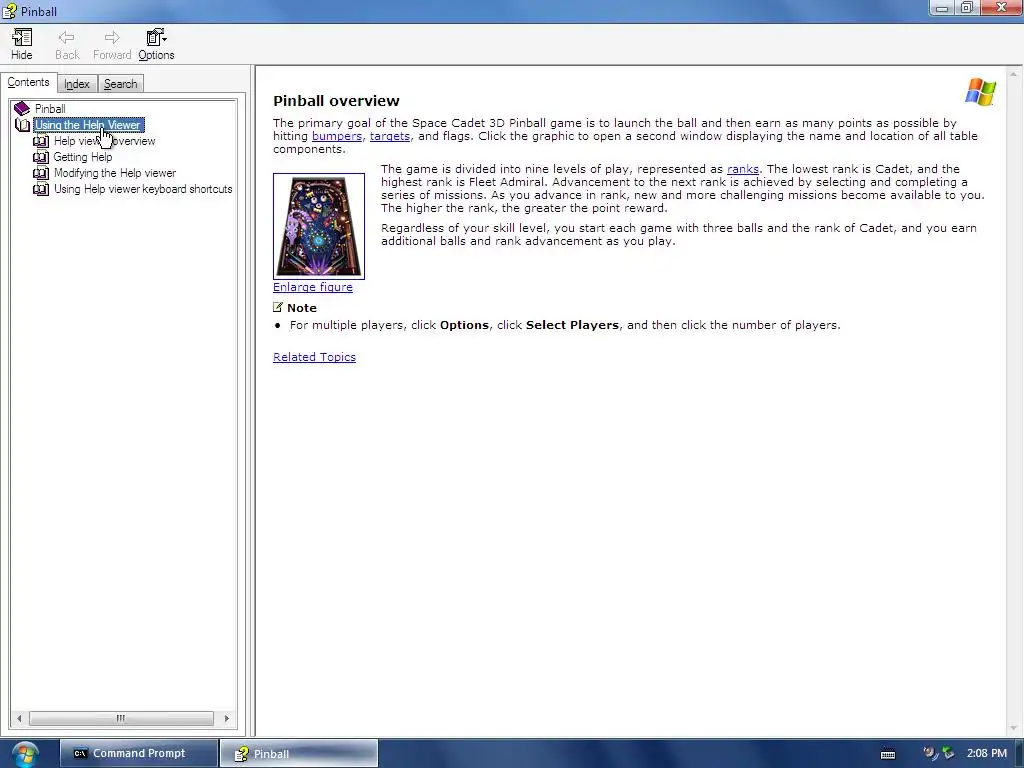Click the topic icon for Getting Help

click(x=40, y=157)
